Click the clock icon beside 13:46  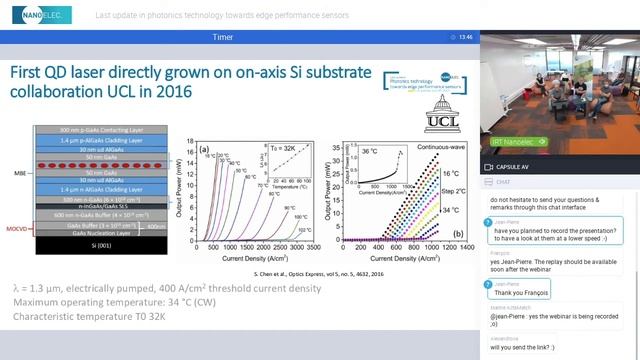coord(453,37)
